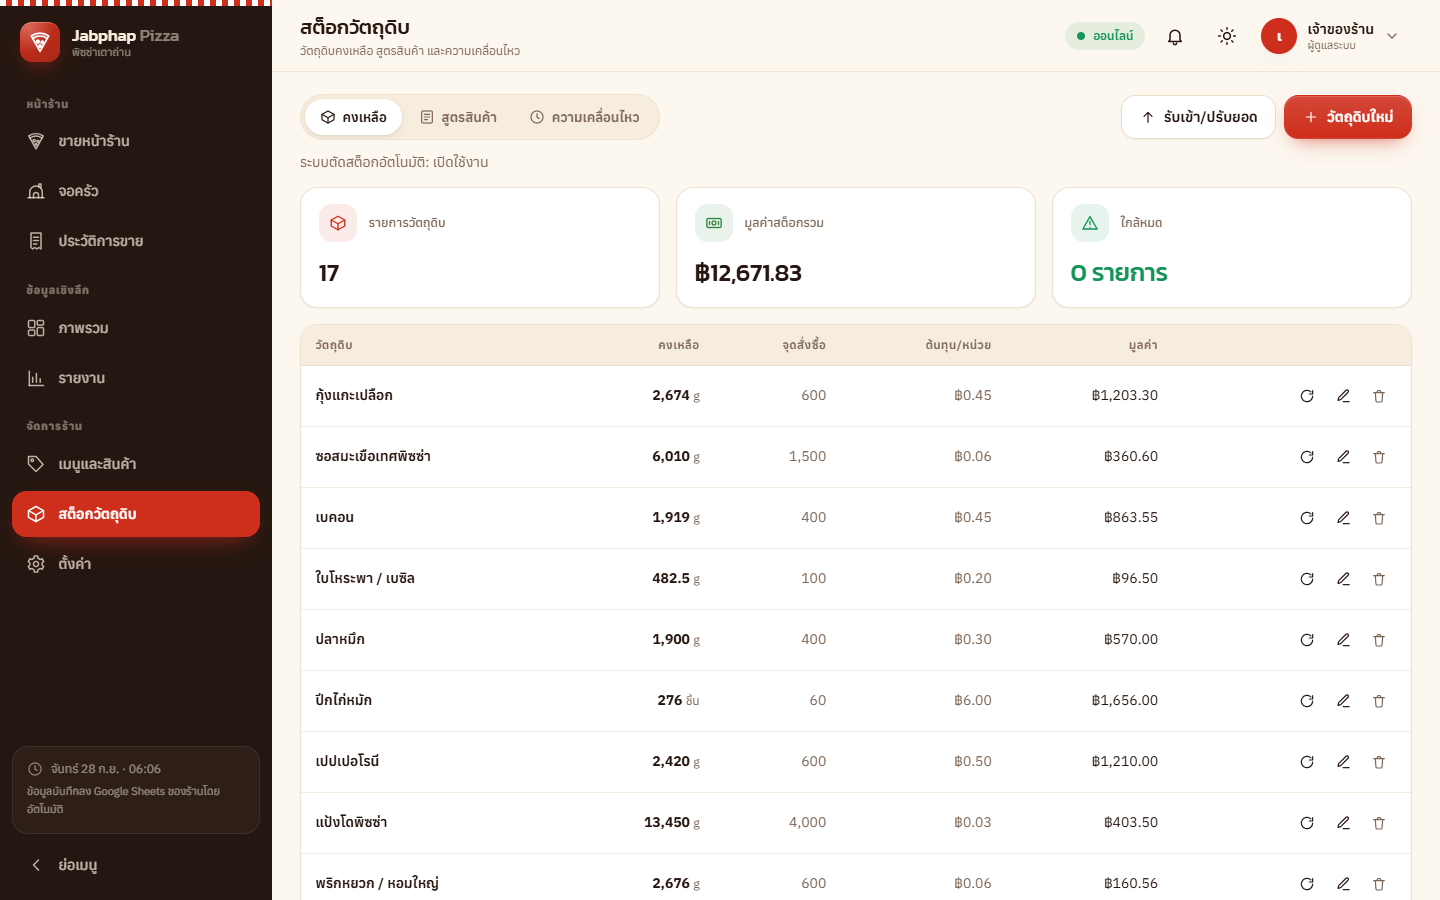Image resolution: width=1440 pixels, height=900 pixels.
Task: Adjust stock for ปลาหมึก refresh icon
Action: (1307, 640)
